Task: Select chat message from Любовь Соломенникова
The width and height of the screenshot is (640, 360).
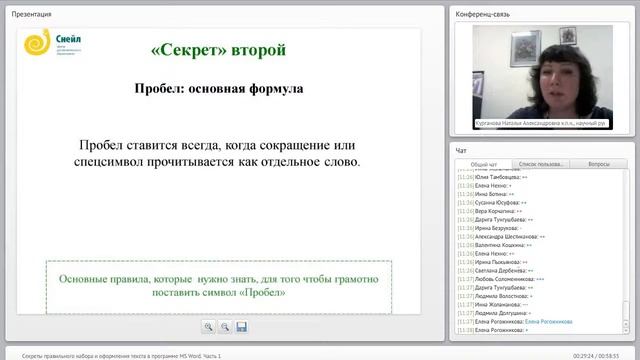Action: coord(501,279)
